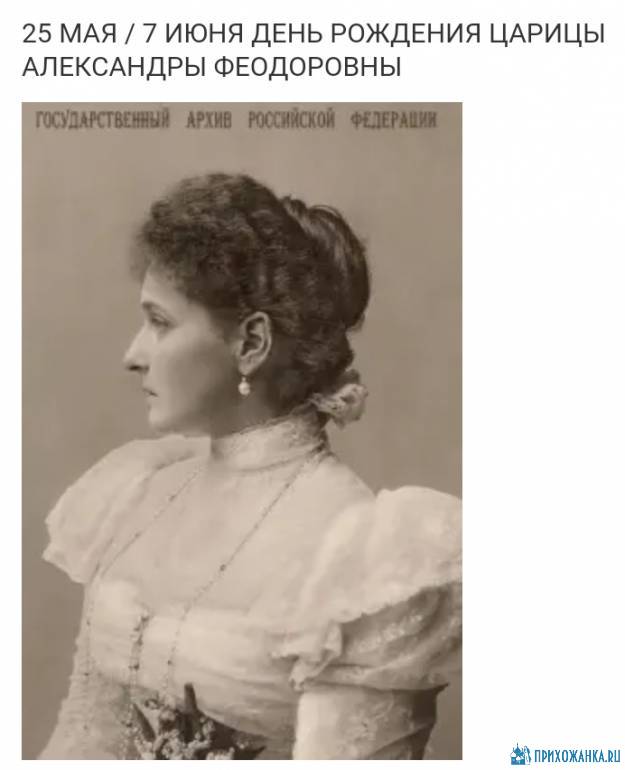This screenshot has width=625, height=770.
Task: Click the word ГОСУДАРСТВЕННЫЙ on the photo
Action: pyautogui.click(x=102, y=120)
